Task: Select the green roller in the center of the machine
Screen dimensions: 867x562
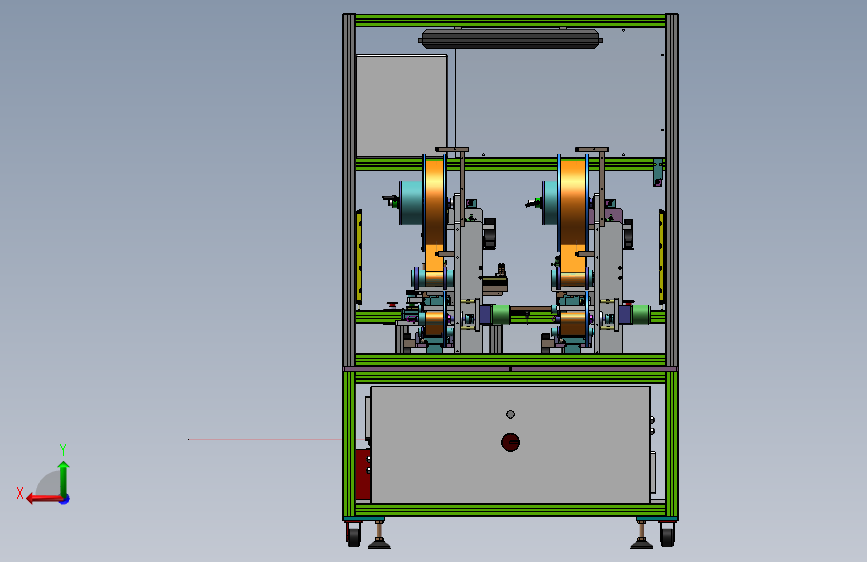Action: 501,314
